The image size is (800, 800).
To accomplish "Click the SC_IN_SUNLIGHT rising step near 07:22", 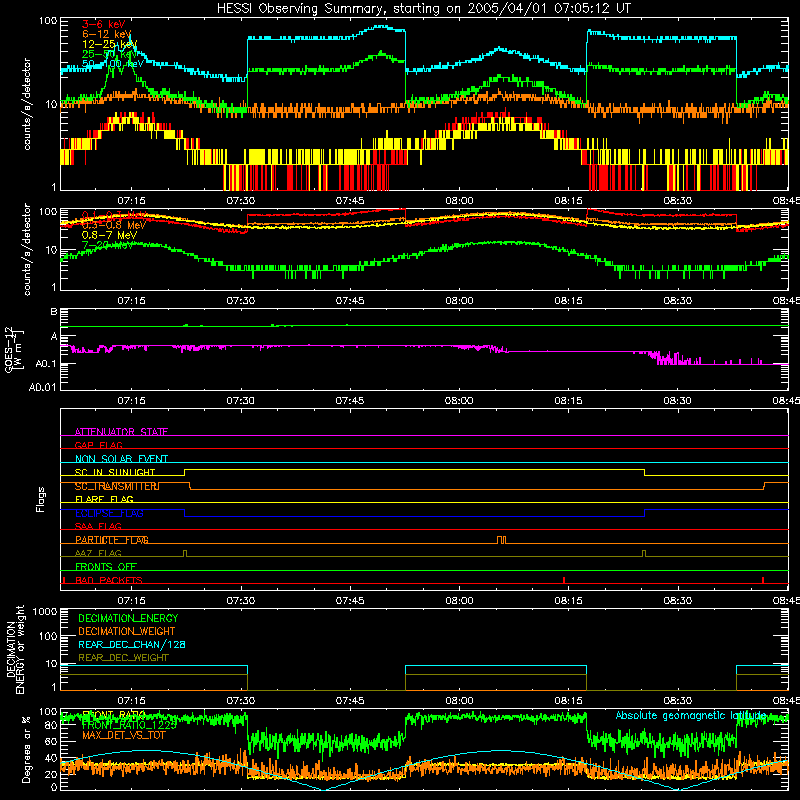I will click(x=184, y=472).
